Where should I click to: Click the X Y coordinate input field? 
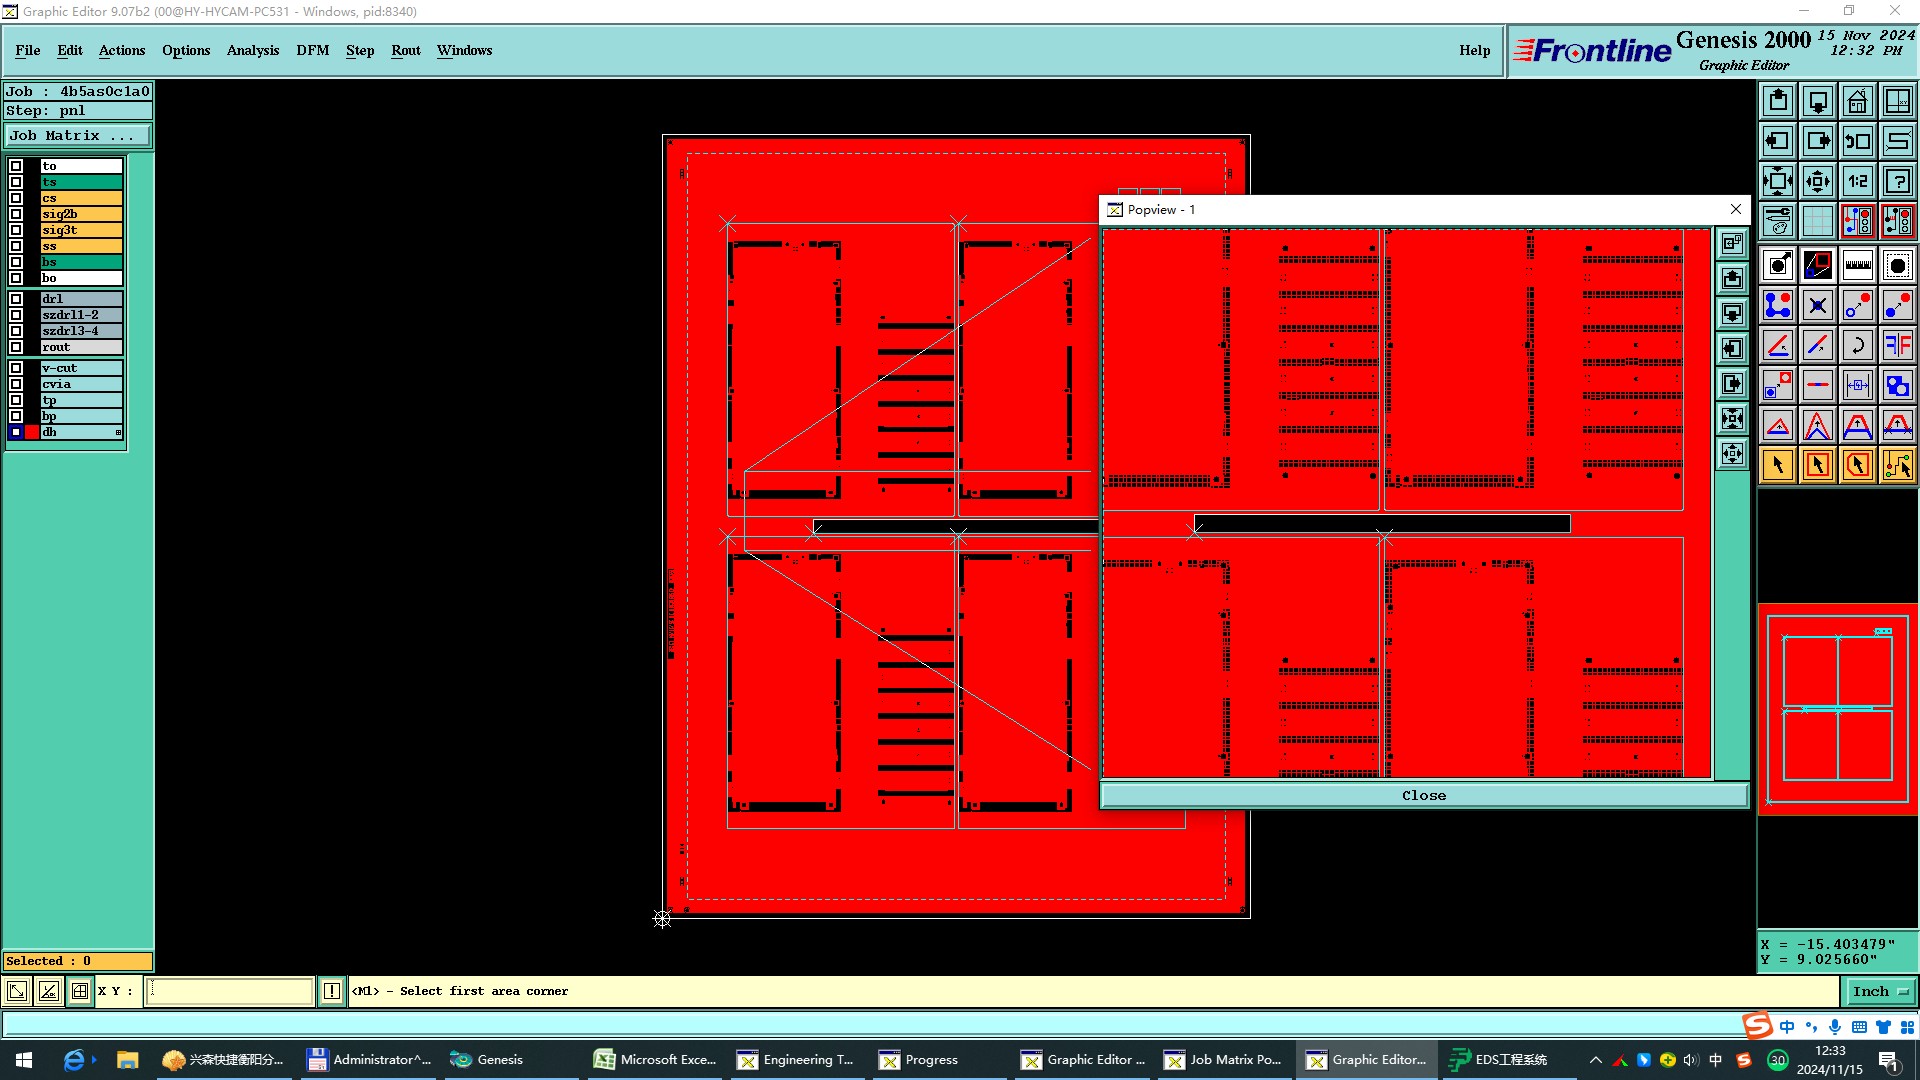[x=230, y=991]
